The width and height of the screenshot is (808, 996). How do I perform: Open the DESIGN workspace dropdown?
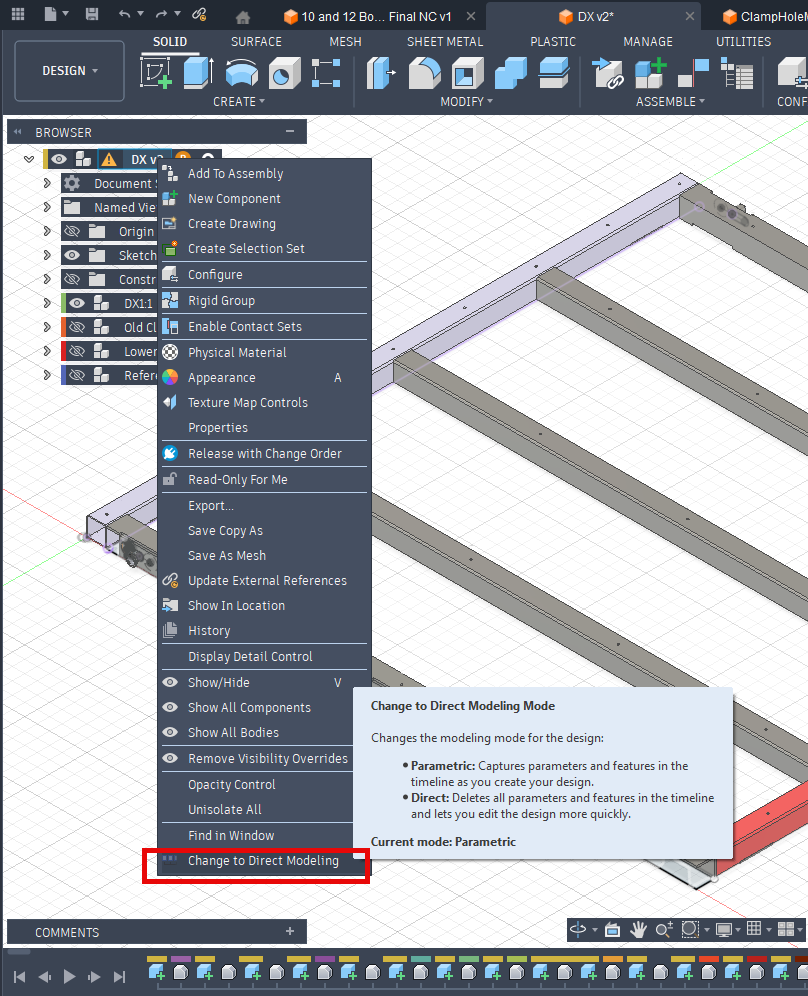point(69,71)
